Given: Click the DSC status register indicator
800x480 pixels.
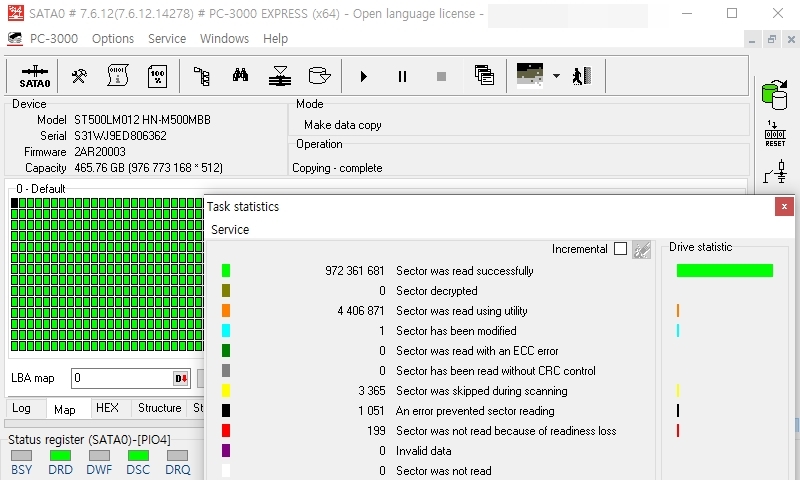Looking at the screenshot, I should point(138,456).
